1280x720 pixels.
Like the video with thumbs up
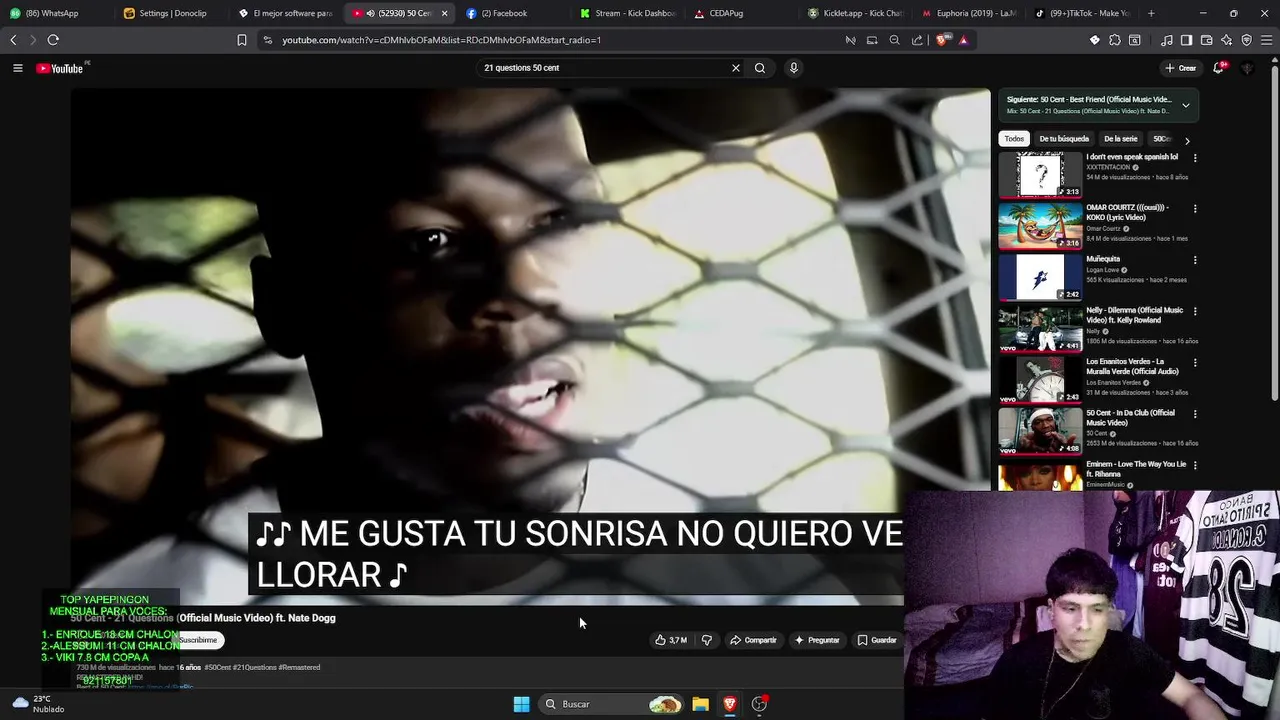[671, 640]
